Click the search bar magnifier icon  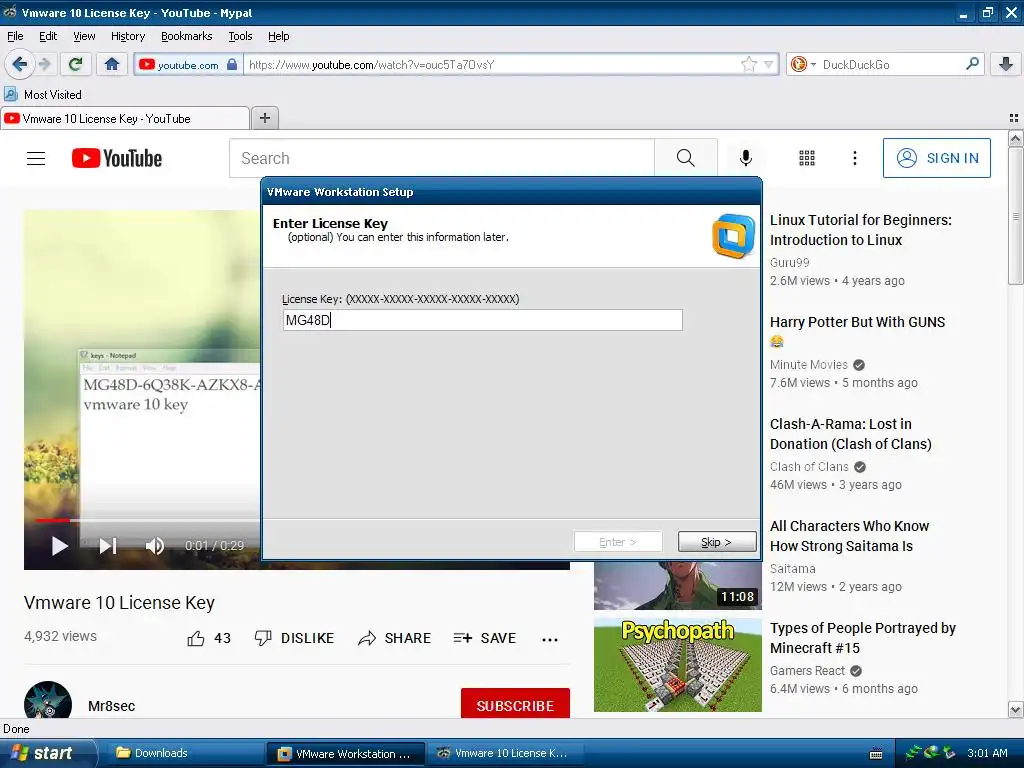pos(972,64)
